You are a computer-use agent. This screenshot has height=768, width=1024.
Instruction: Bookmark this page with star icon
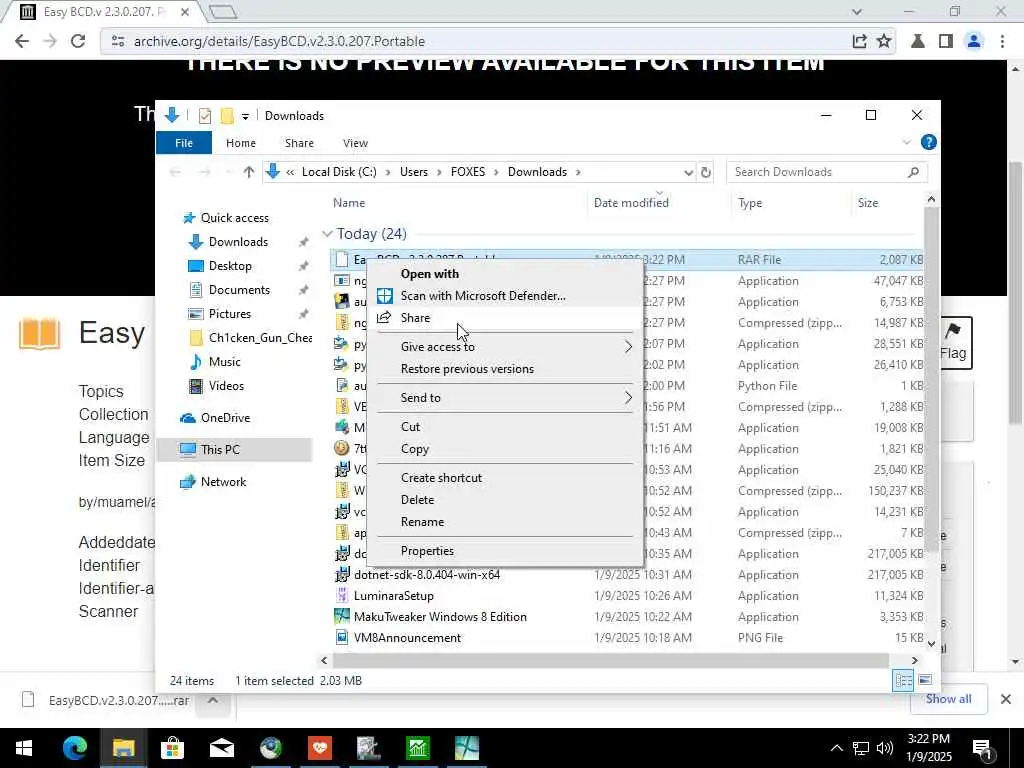(884, 41)
